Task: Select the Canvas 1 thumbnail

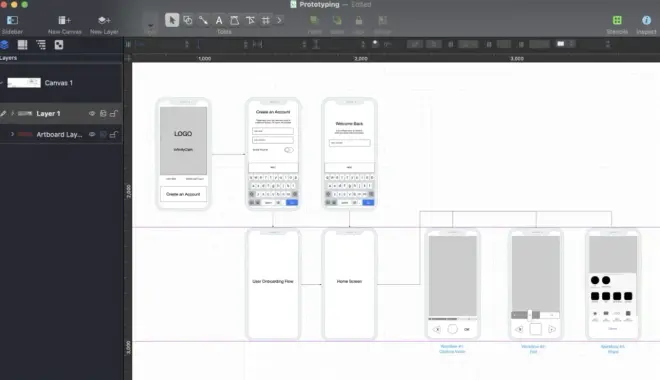Action: (24, 83)
